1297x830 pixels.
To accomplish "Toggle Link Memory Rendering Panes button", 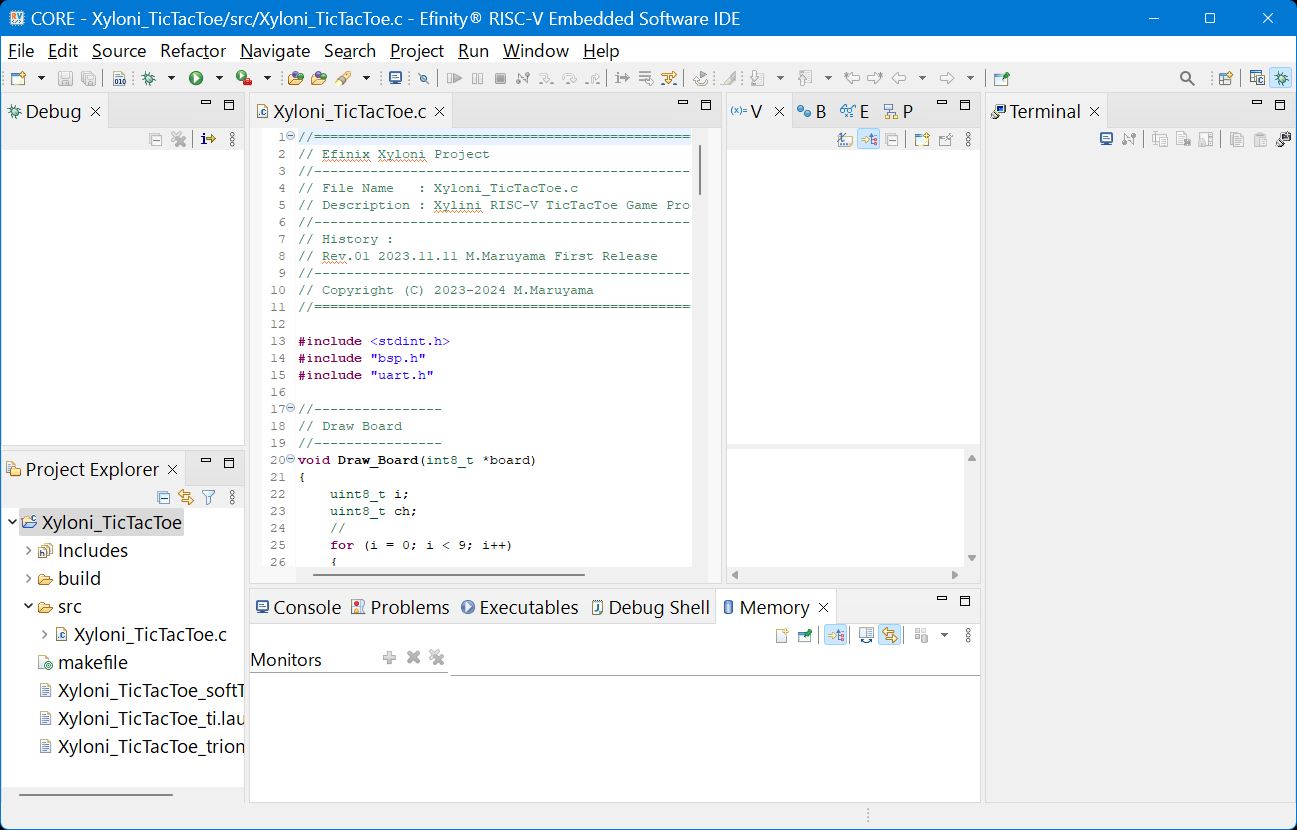I will click(889, 635).
